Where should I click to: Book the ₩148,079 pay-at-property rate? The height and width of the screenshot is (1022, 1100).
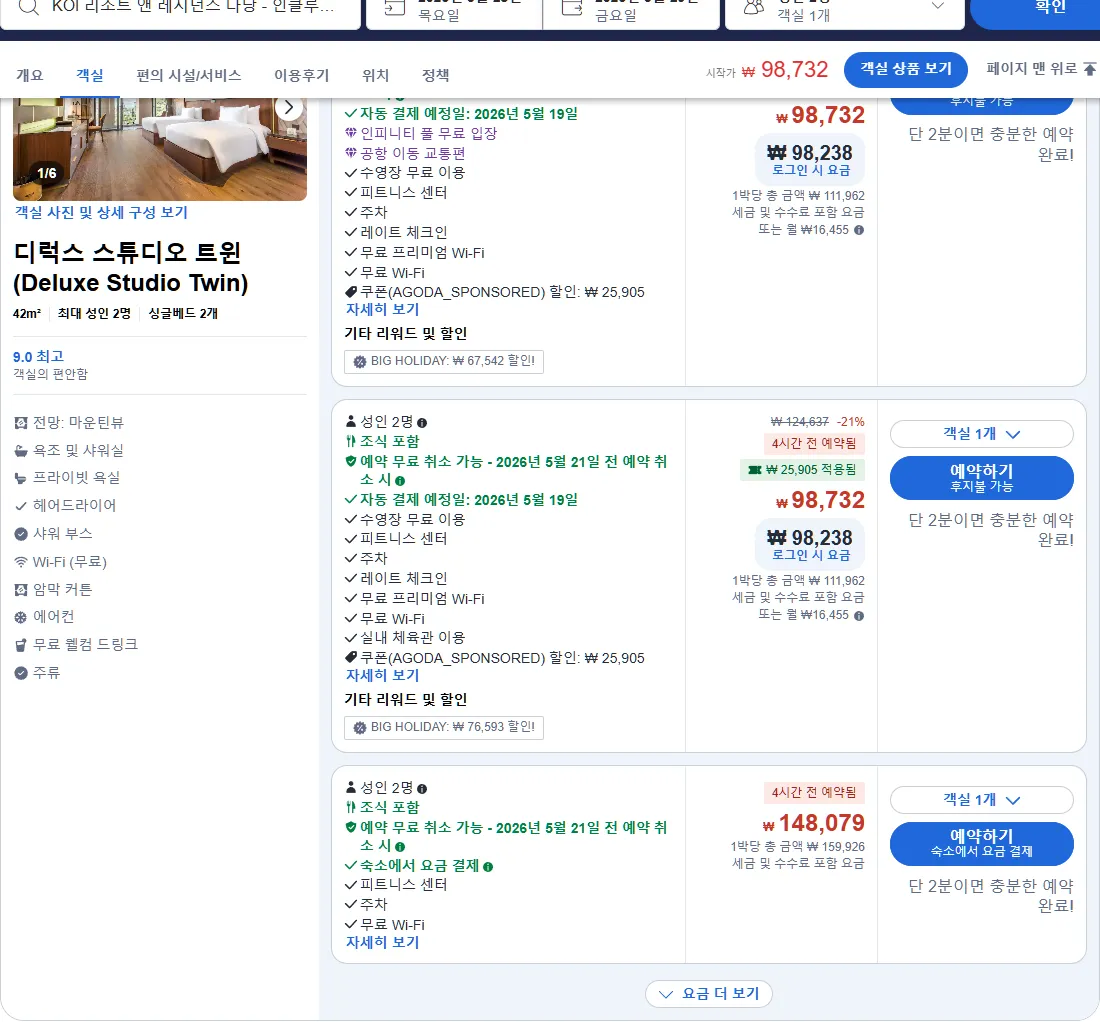(981, 844)
